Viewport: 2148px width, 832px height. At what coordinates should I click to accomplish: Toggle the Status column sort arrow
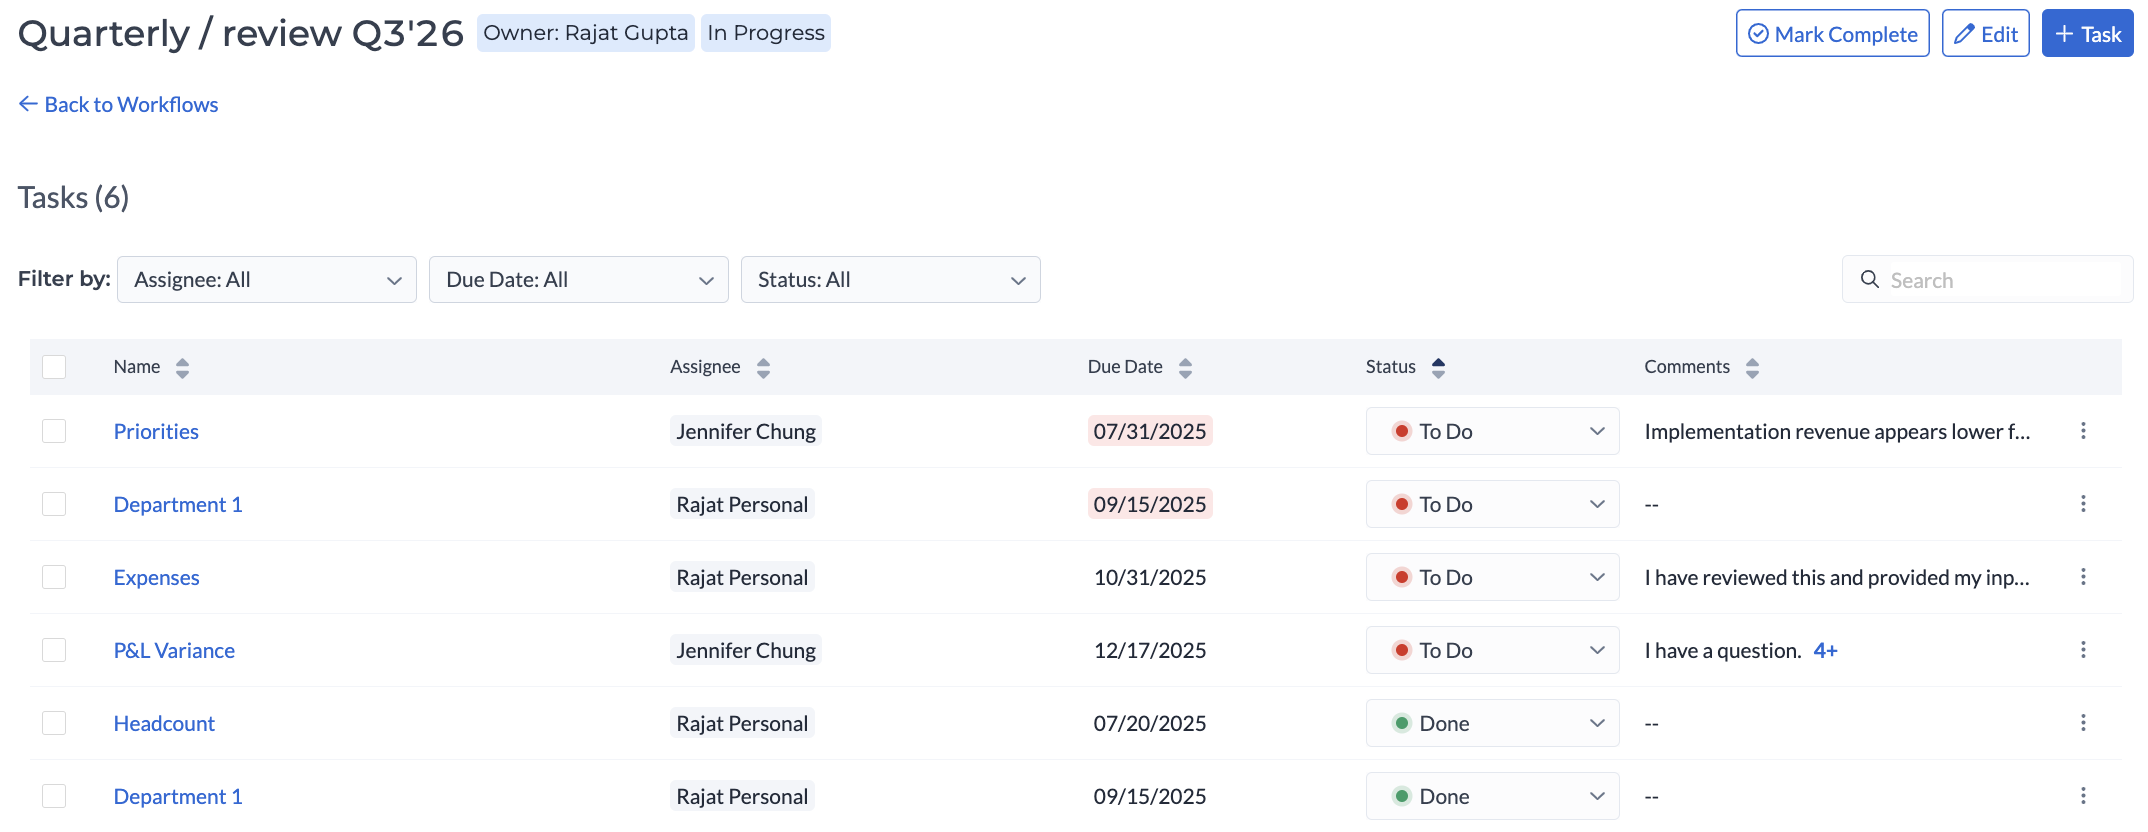coord(1438,368)
